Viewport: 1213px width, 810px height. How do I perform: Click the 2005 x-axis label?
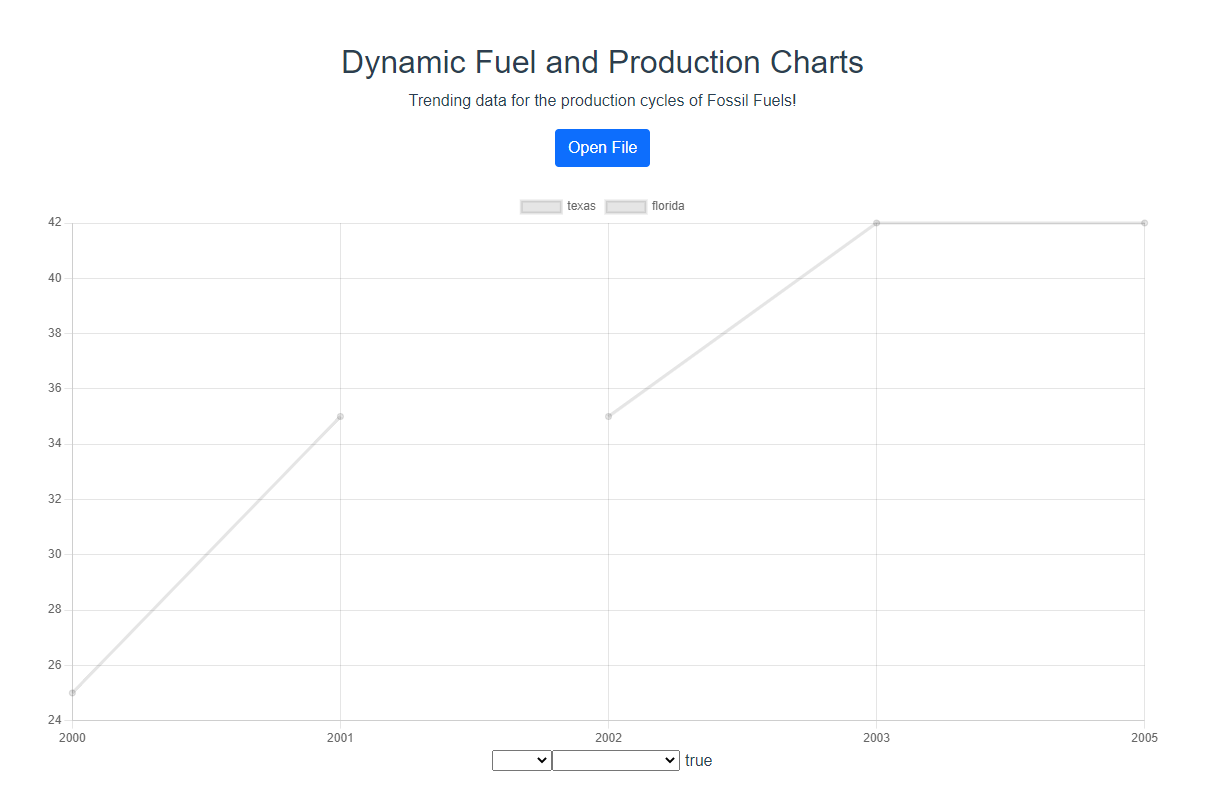click(1144, 738)
